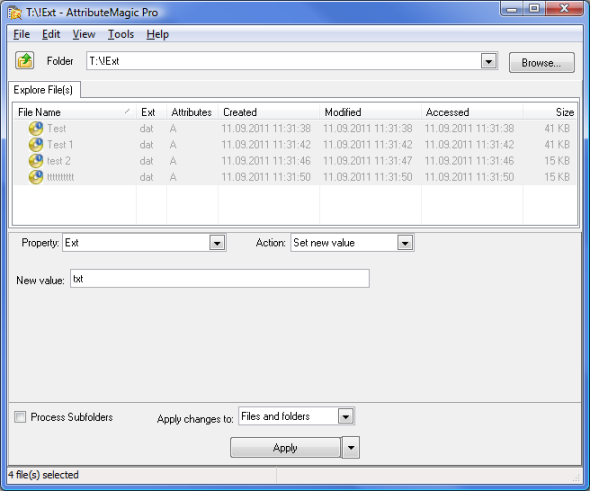Sort by the Accessed column header
The image size is (590, 491).
[x=472, y=112]
